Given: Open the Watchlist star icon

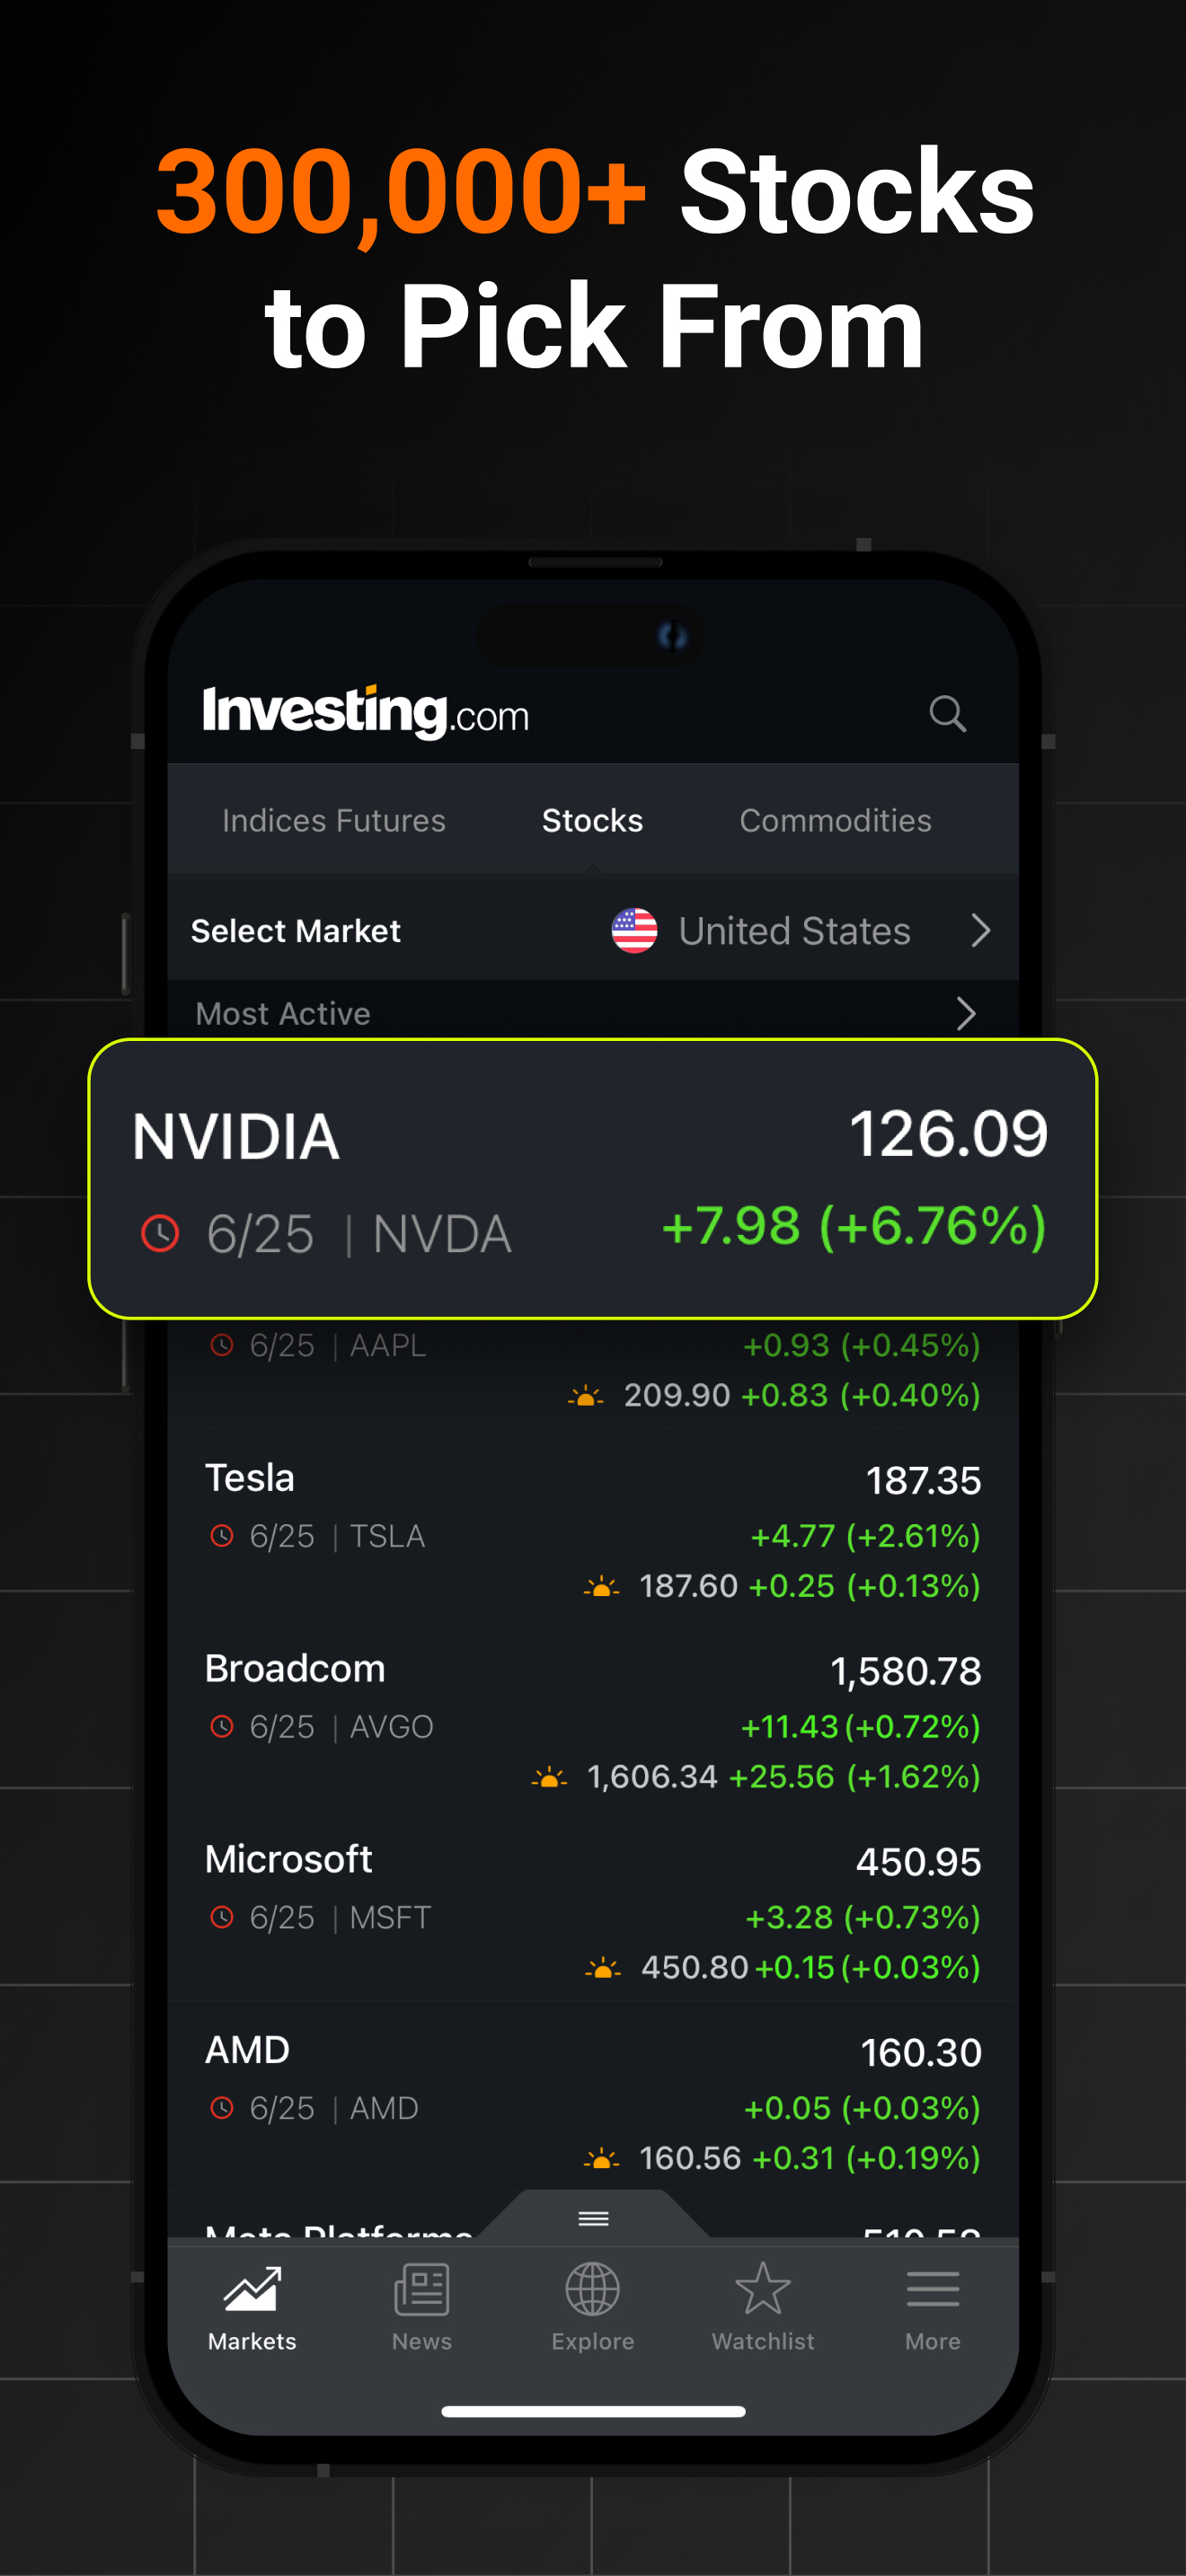Looking at the screenshot, I should pos(763,2288).
